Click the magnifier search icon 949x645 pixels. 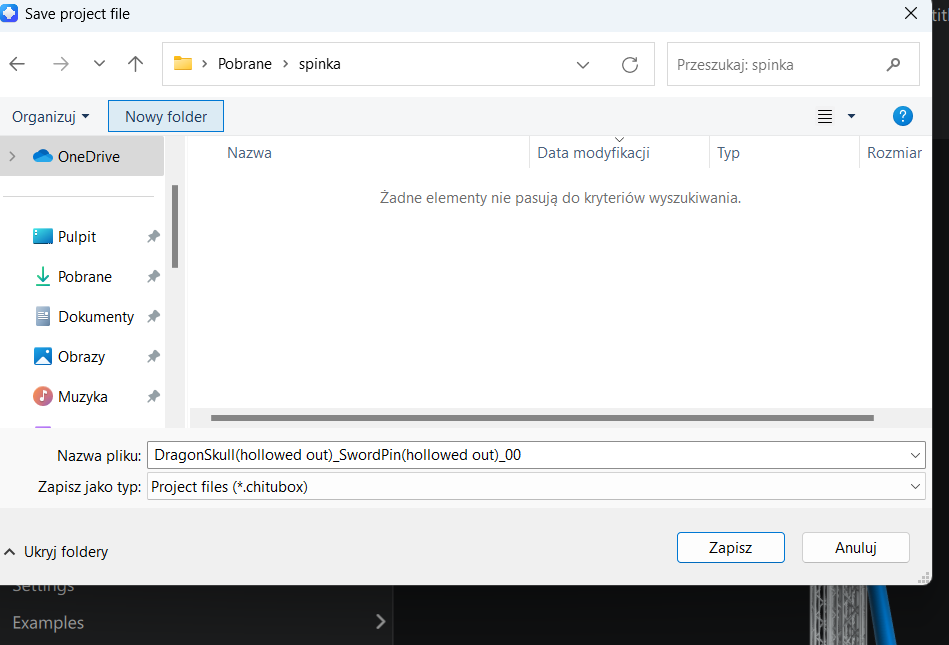pos(893,64)
